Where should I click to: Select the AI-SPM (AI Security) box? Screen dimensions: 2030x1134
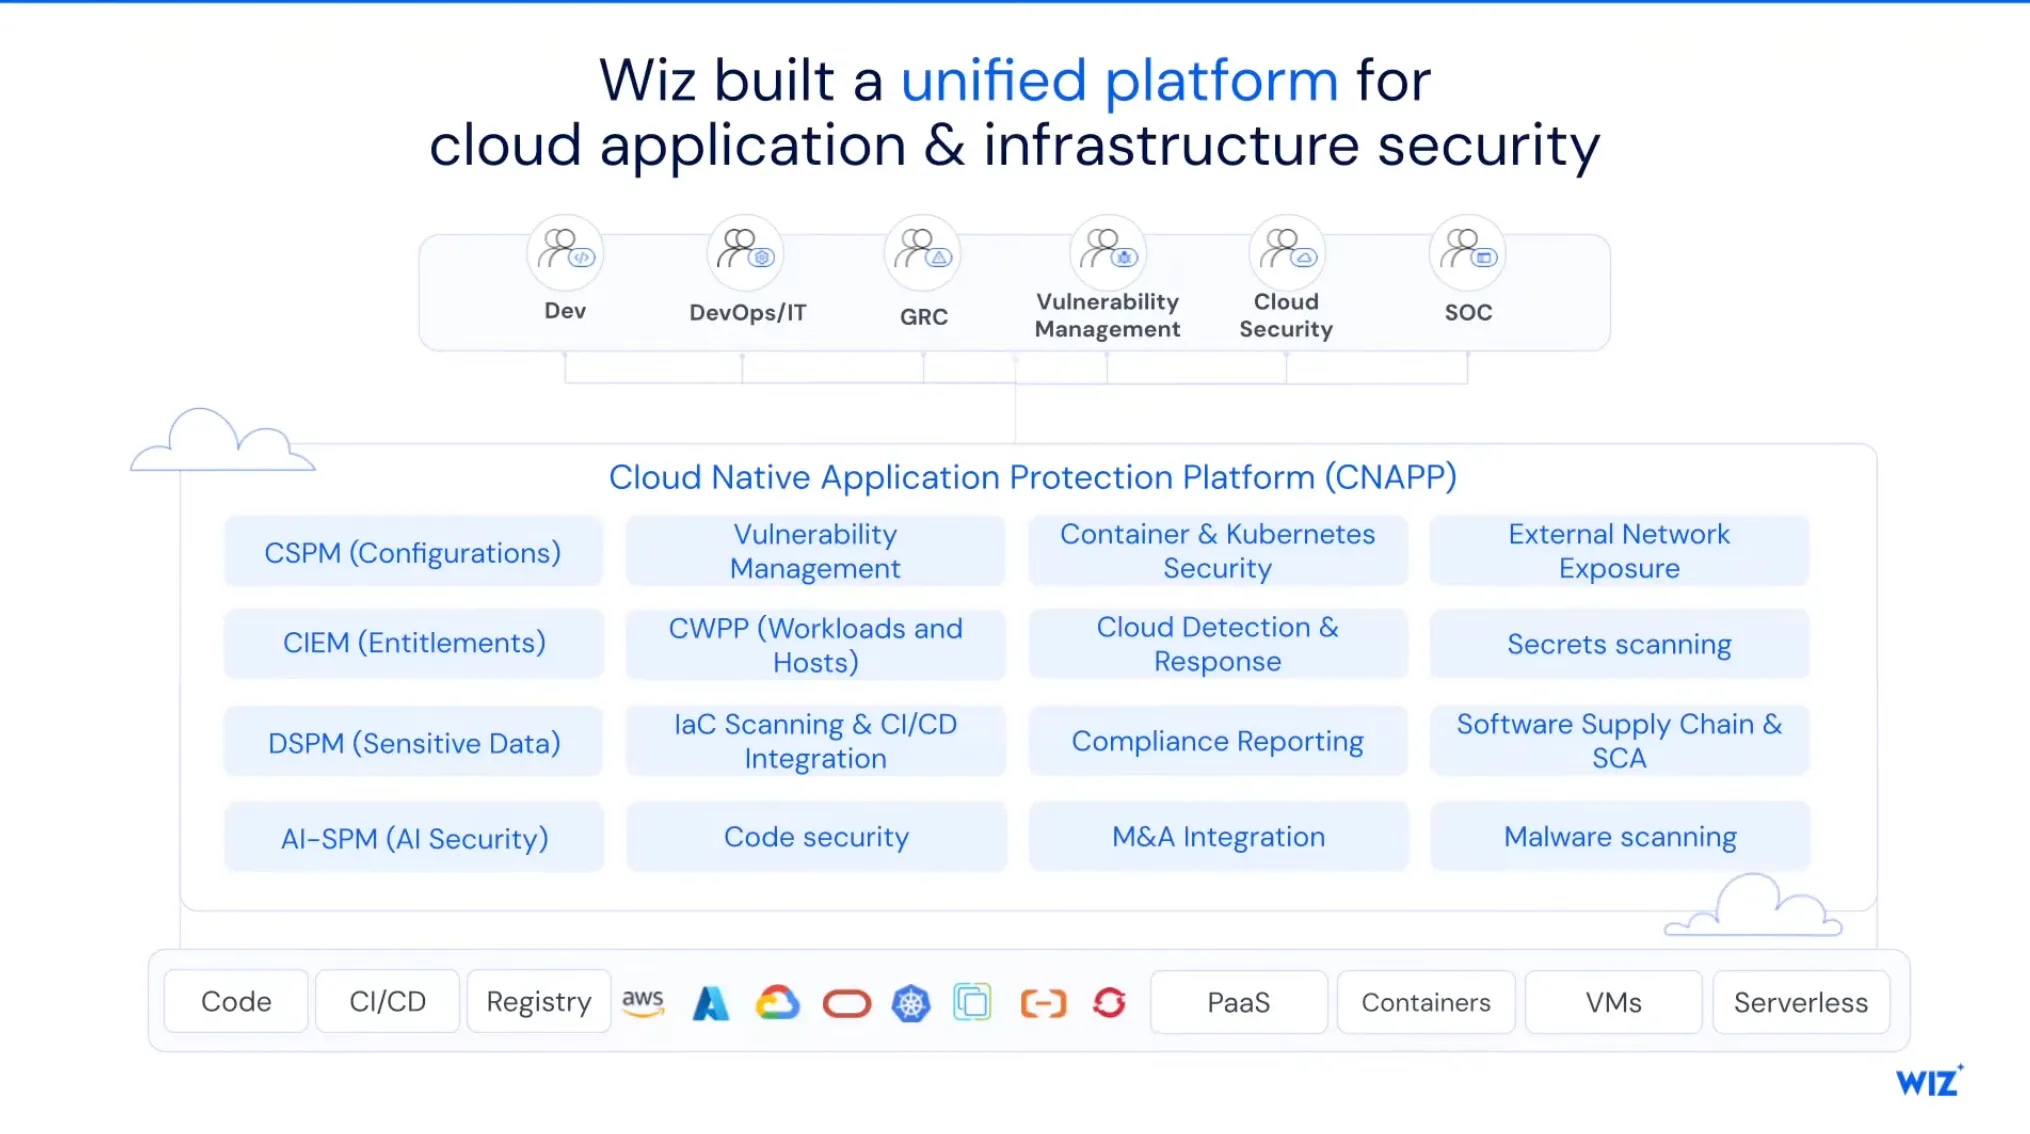(x=413, y=837)
